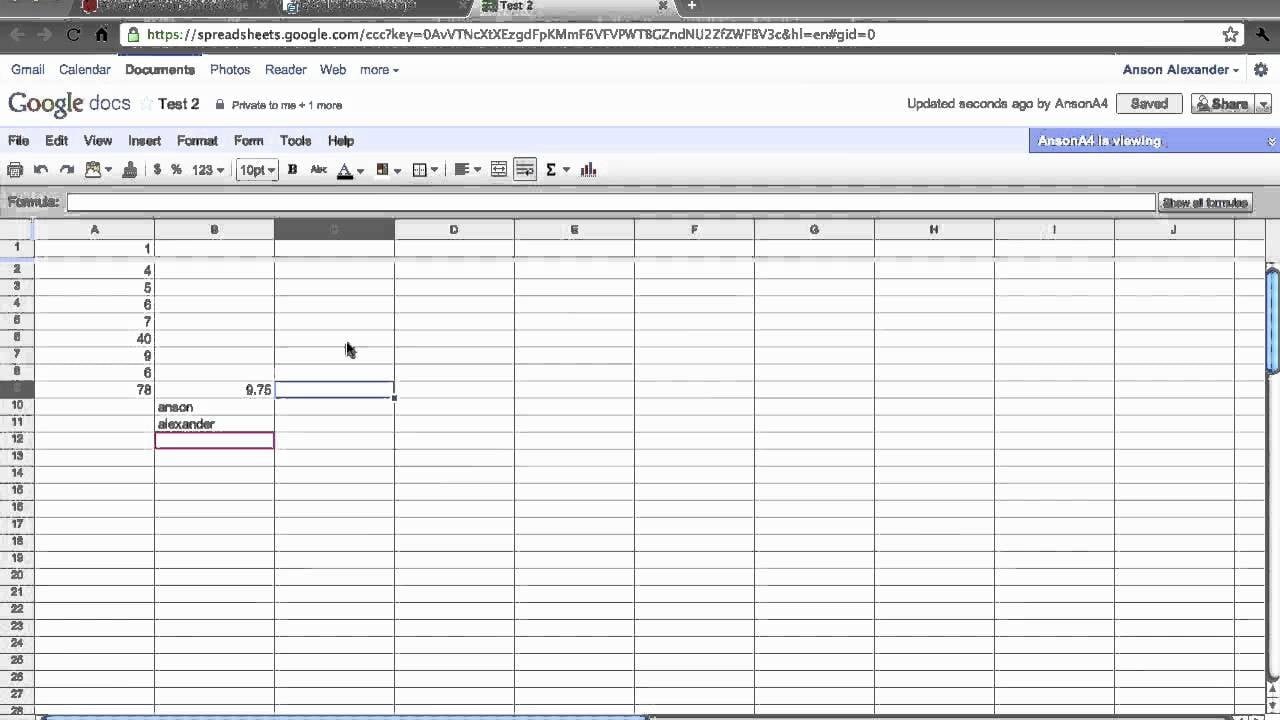
Task: Open the Insert menu
Action: click(144, 141)
